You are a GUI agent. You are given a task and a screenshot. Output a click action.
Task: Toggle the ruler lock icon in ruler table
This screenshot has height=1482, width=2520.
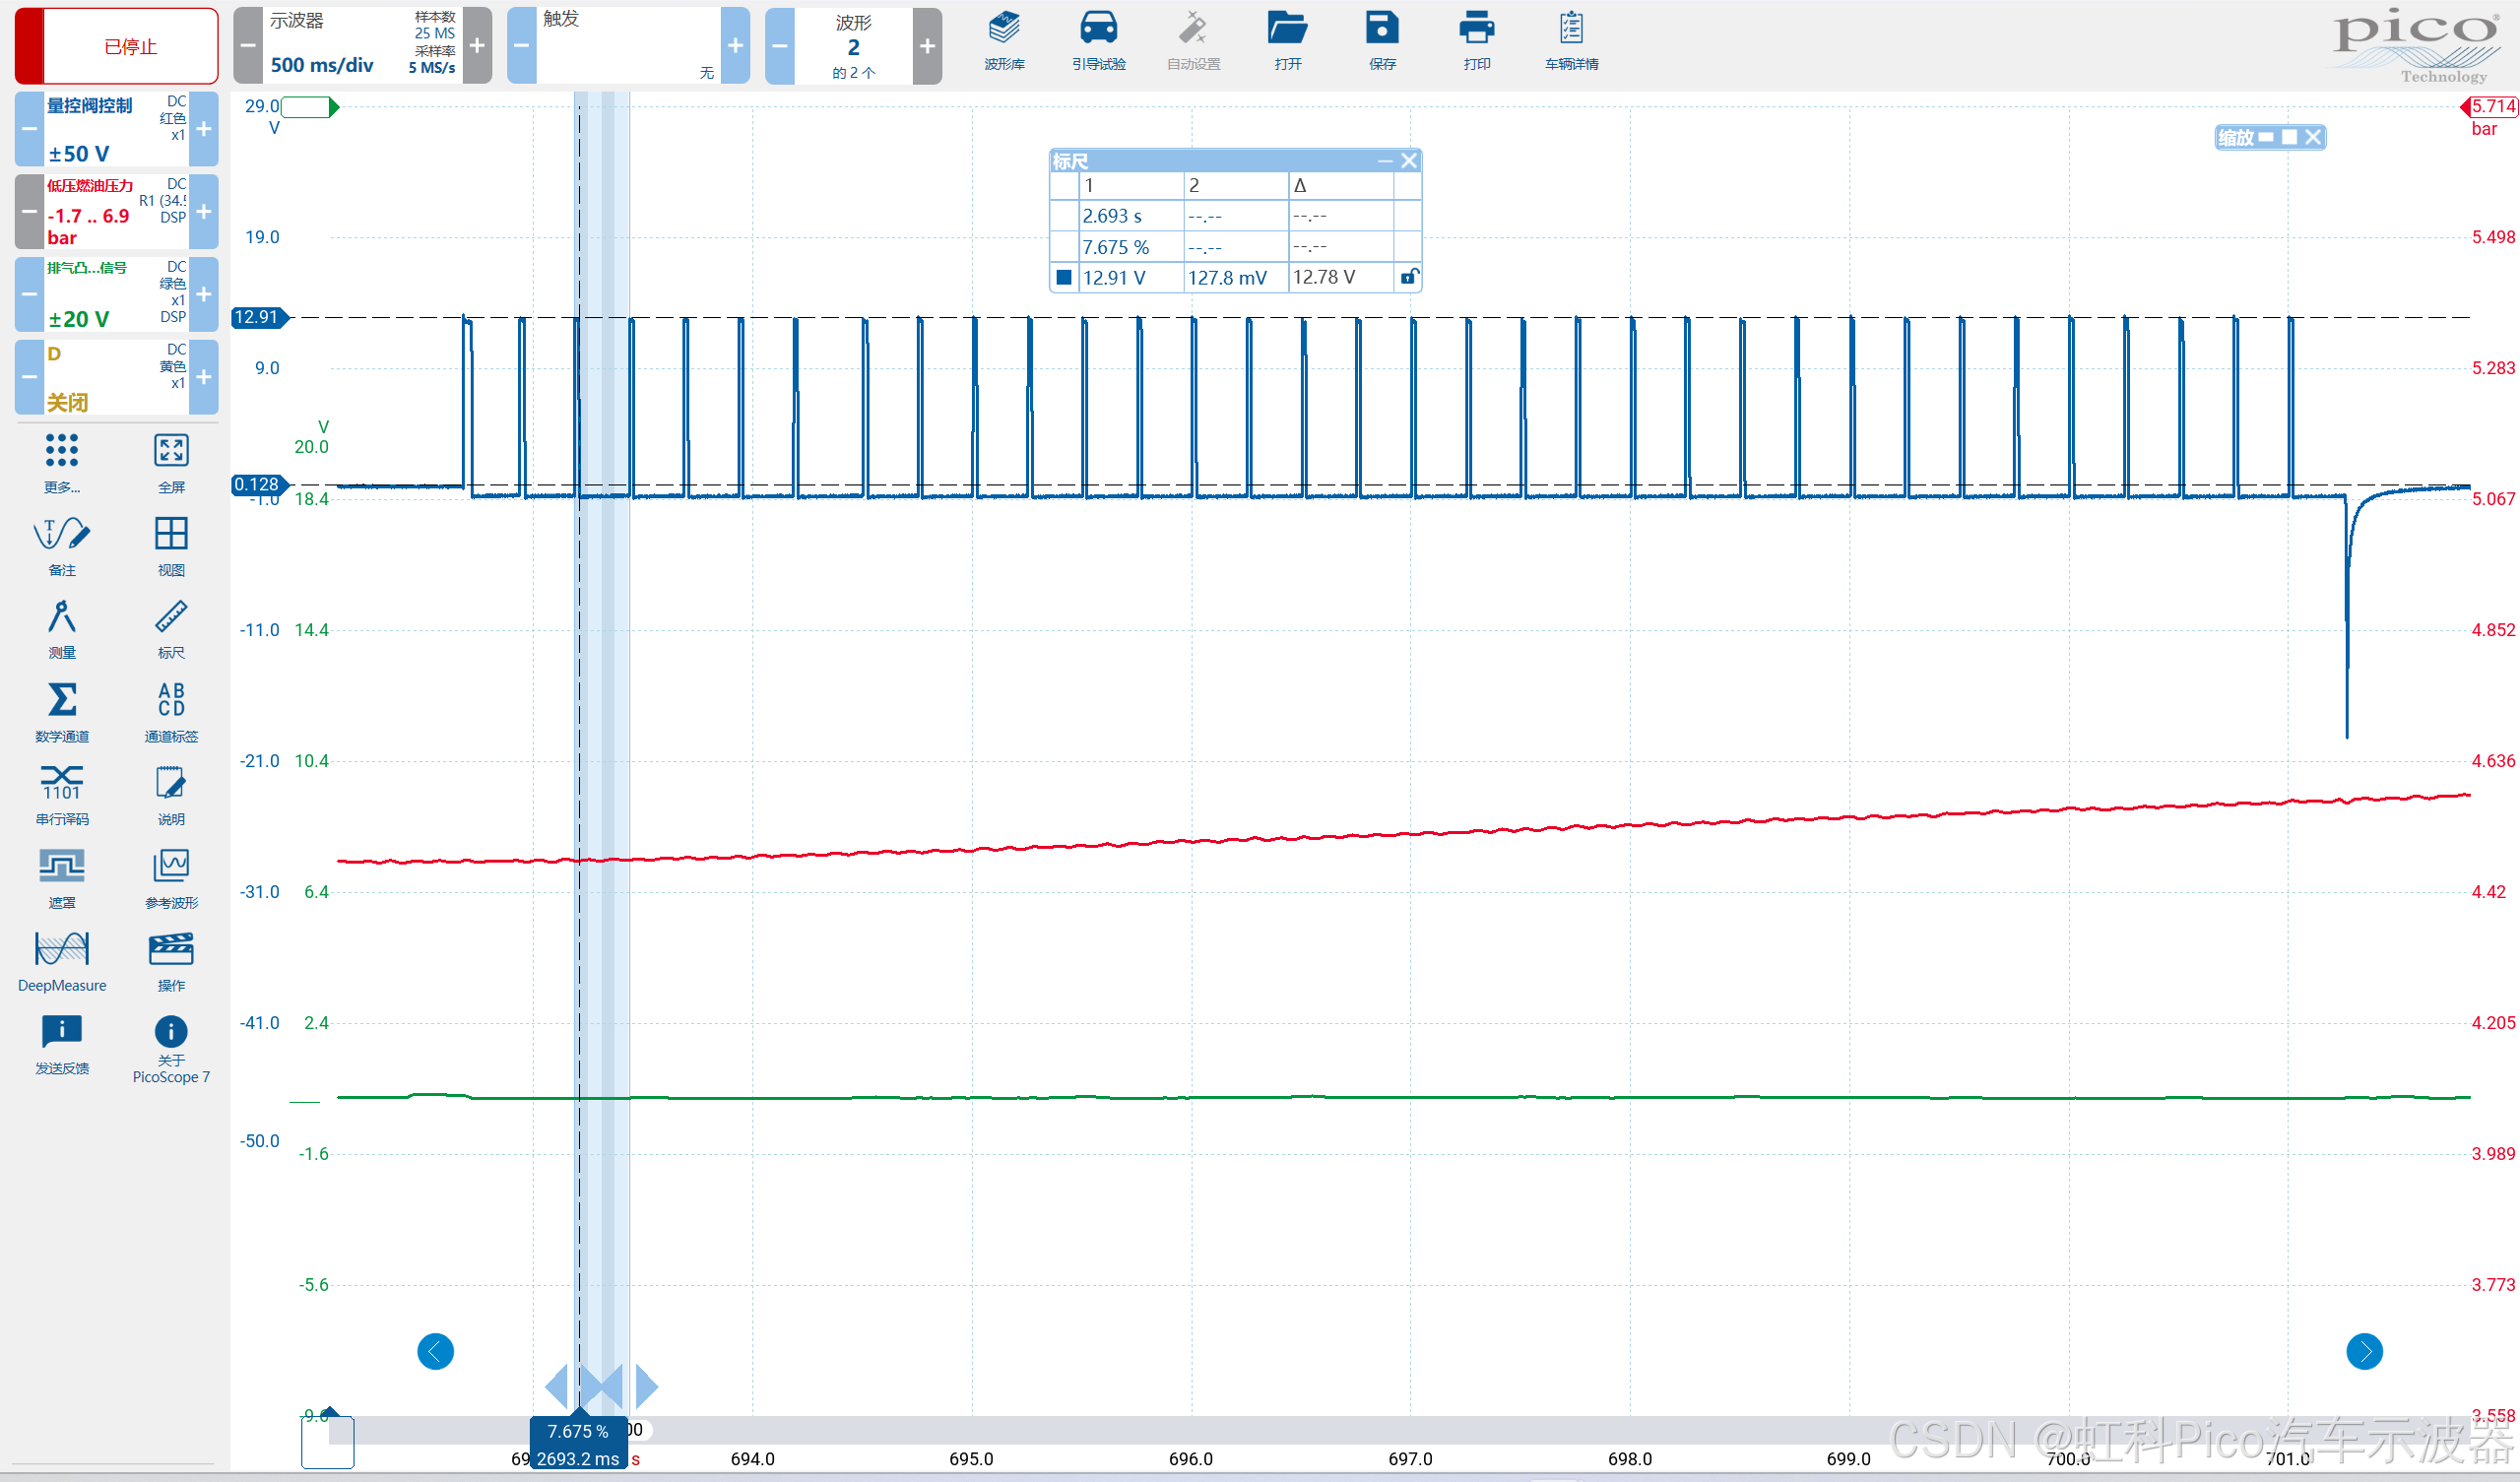pyautogui.click(x=1408, y=277)
